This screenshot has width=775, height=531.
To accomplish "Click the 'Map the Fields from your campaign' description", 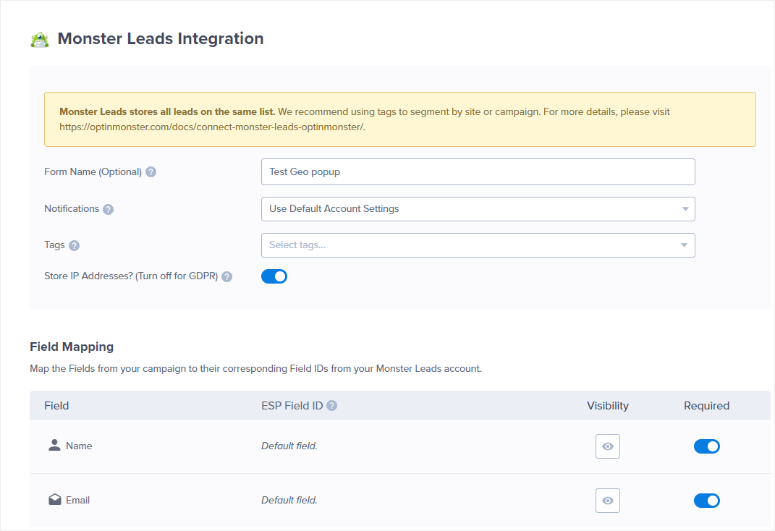I will click(x=256, y=369).
